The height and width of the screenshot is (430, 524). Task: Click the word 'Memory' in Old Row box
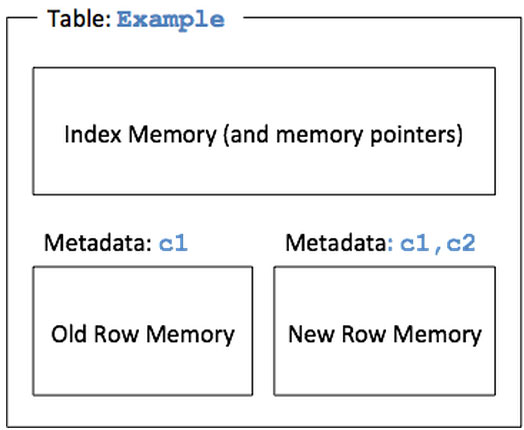190,335
